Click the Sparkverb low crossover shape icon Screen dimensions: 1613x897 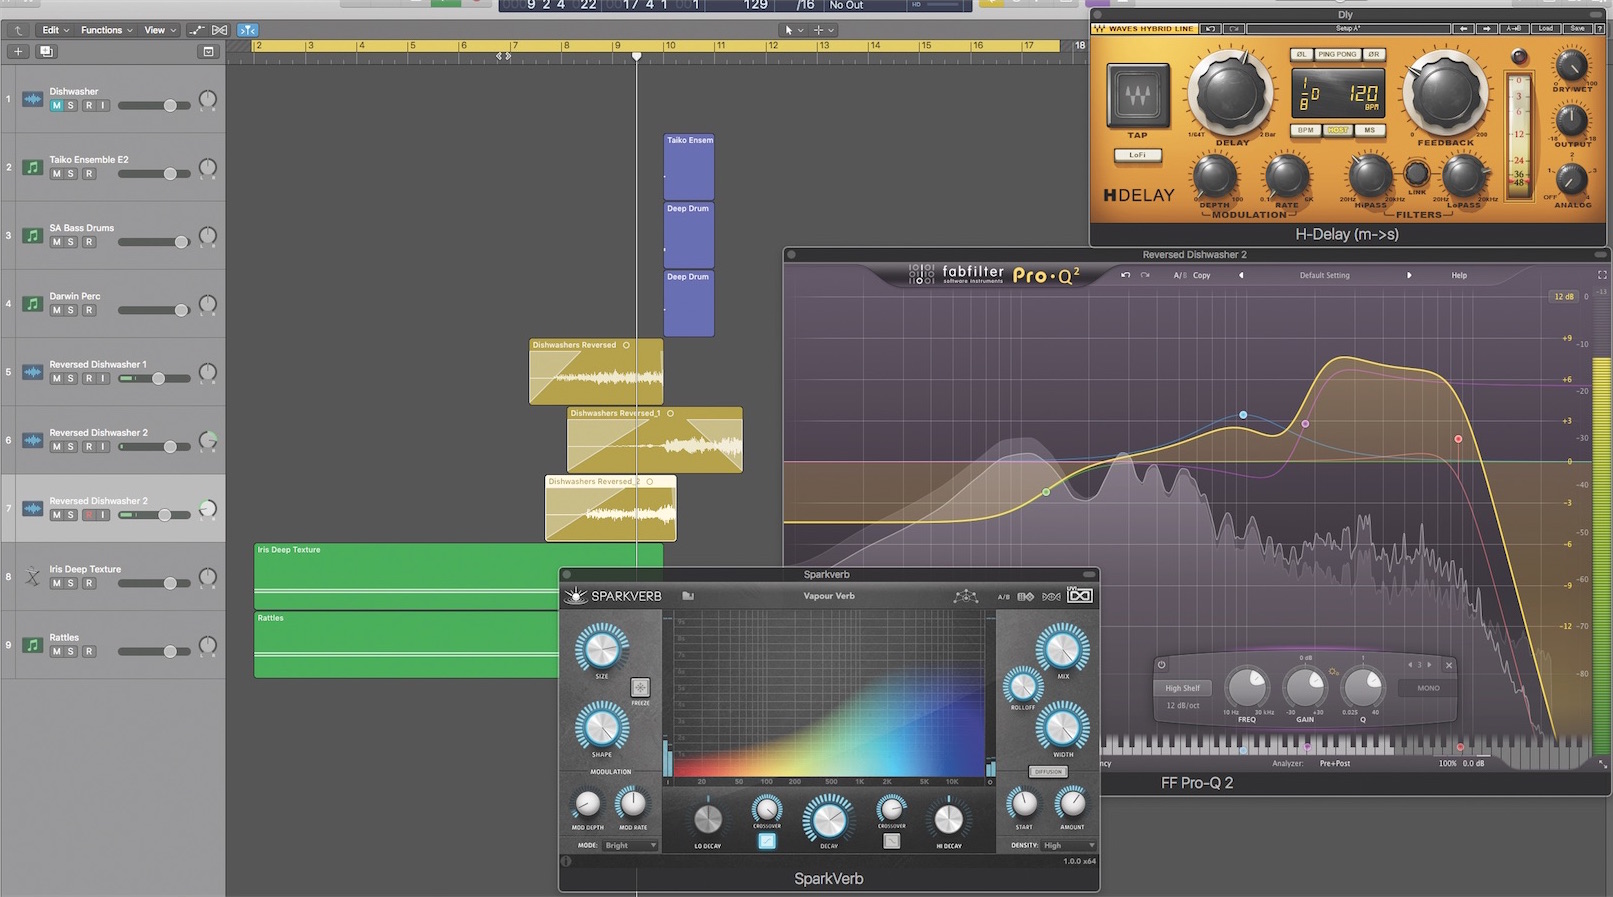click(x=767, y=842)
